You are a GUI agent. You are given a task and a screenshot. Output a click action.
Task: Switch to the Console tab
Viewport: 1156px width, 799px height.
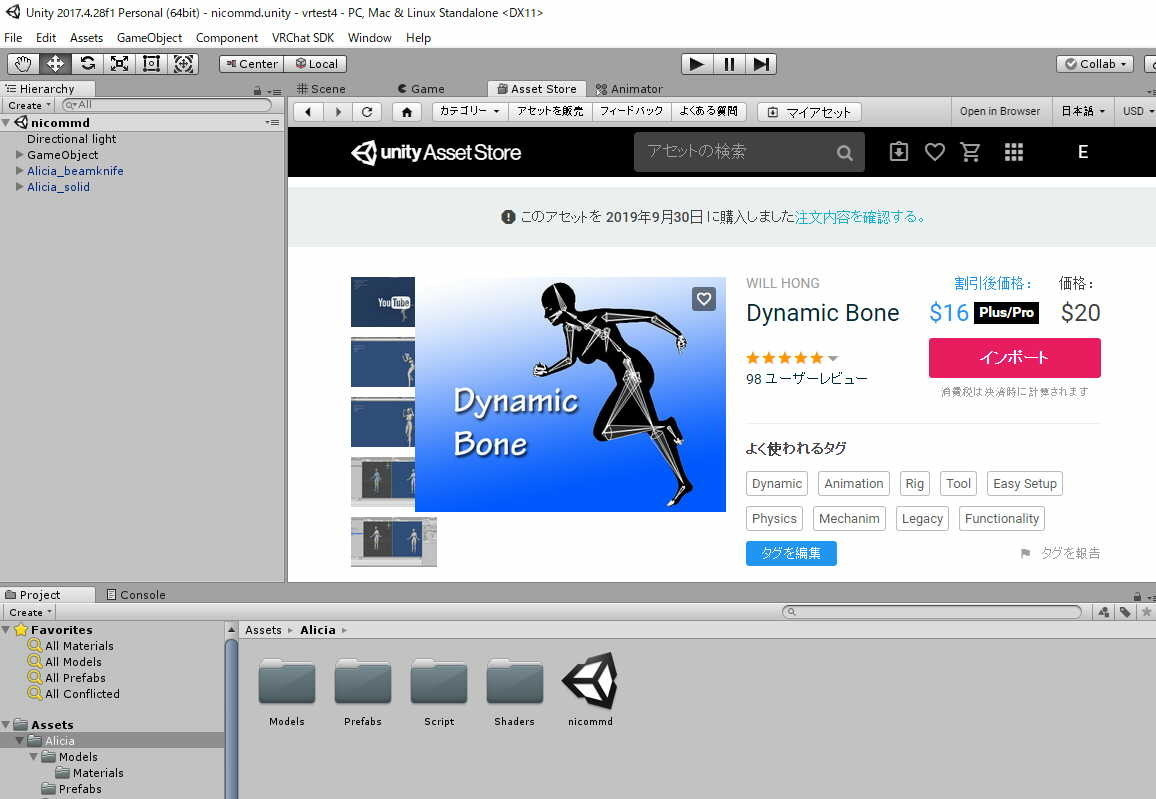click(x=136, y=594)
